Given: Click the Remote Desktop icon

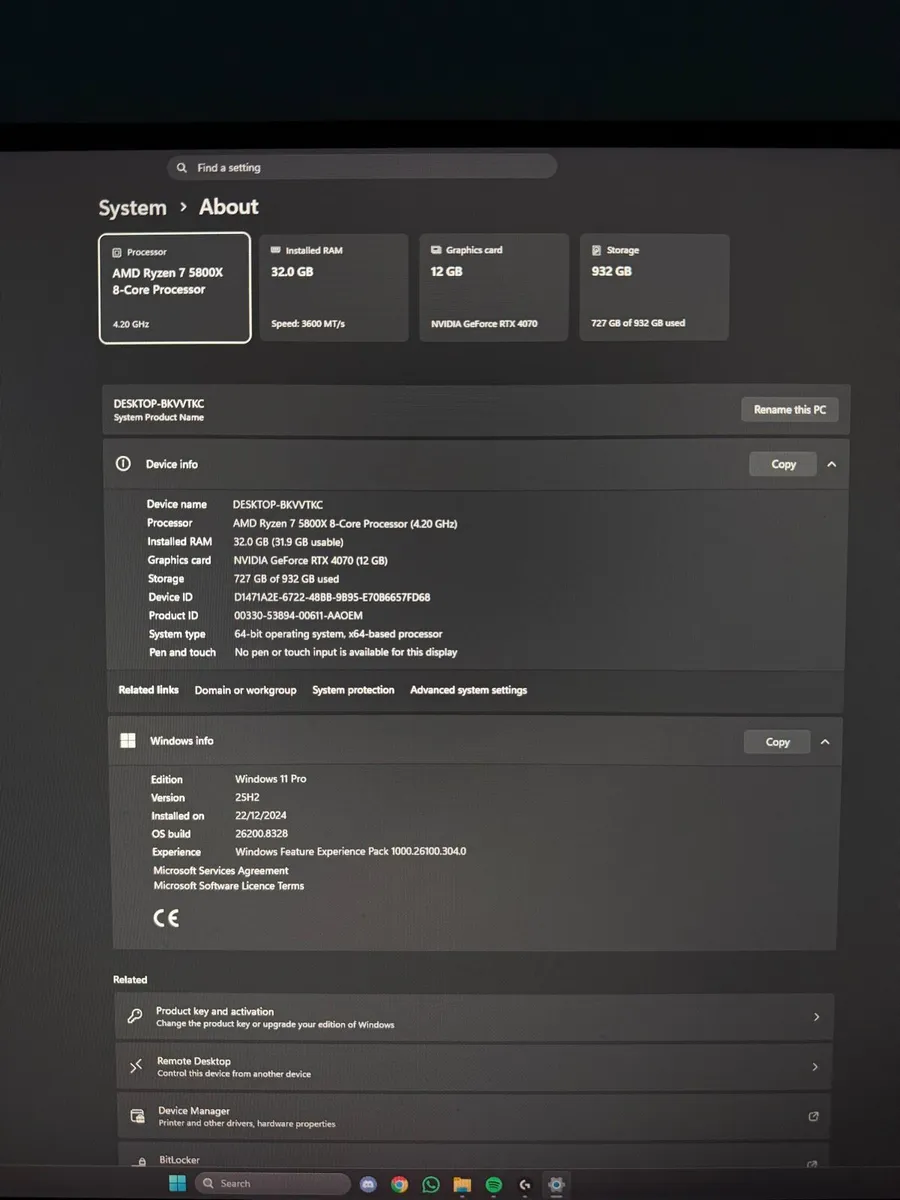Looking at the screenshot, I should point(136,1067).
